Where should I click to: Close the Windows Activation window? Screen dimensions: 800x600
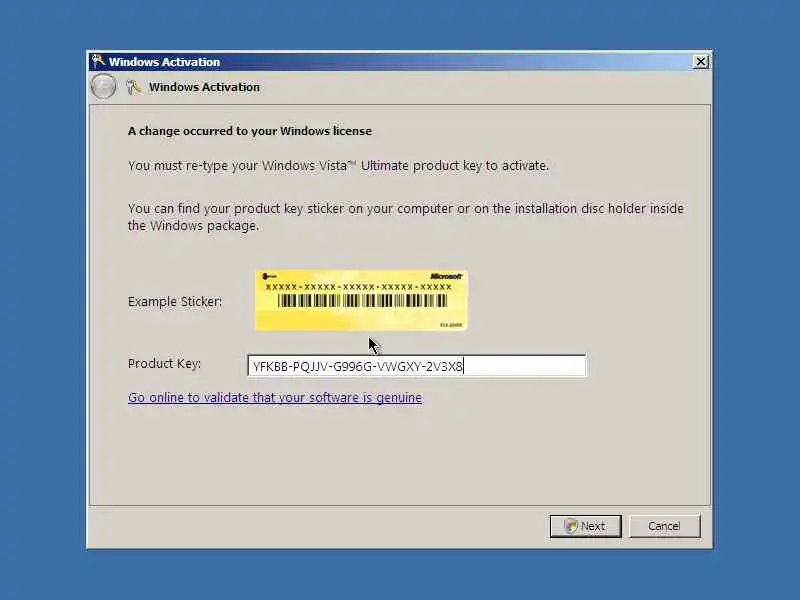[x=701, y=62]
